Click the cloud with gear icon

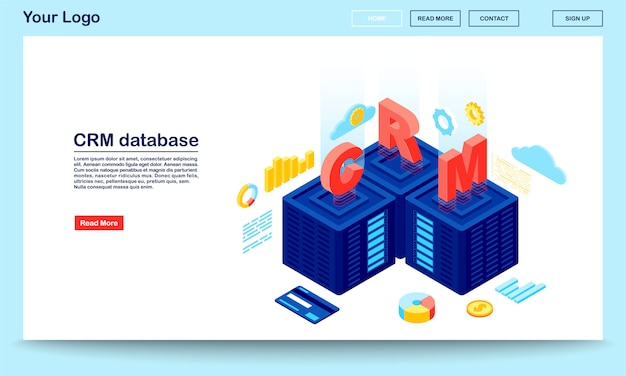(353, 120)
